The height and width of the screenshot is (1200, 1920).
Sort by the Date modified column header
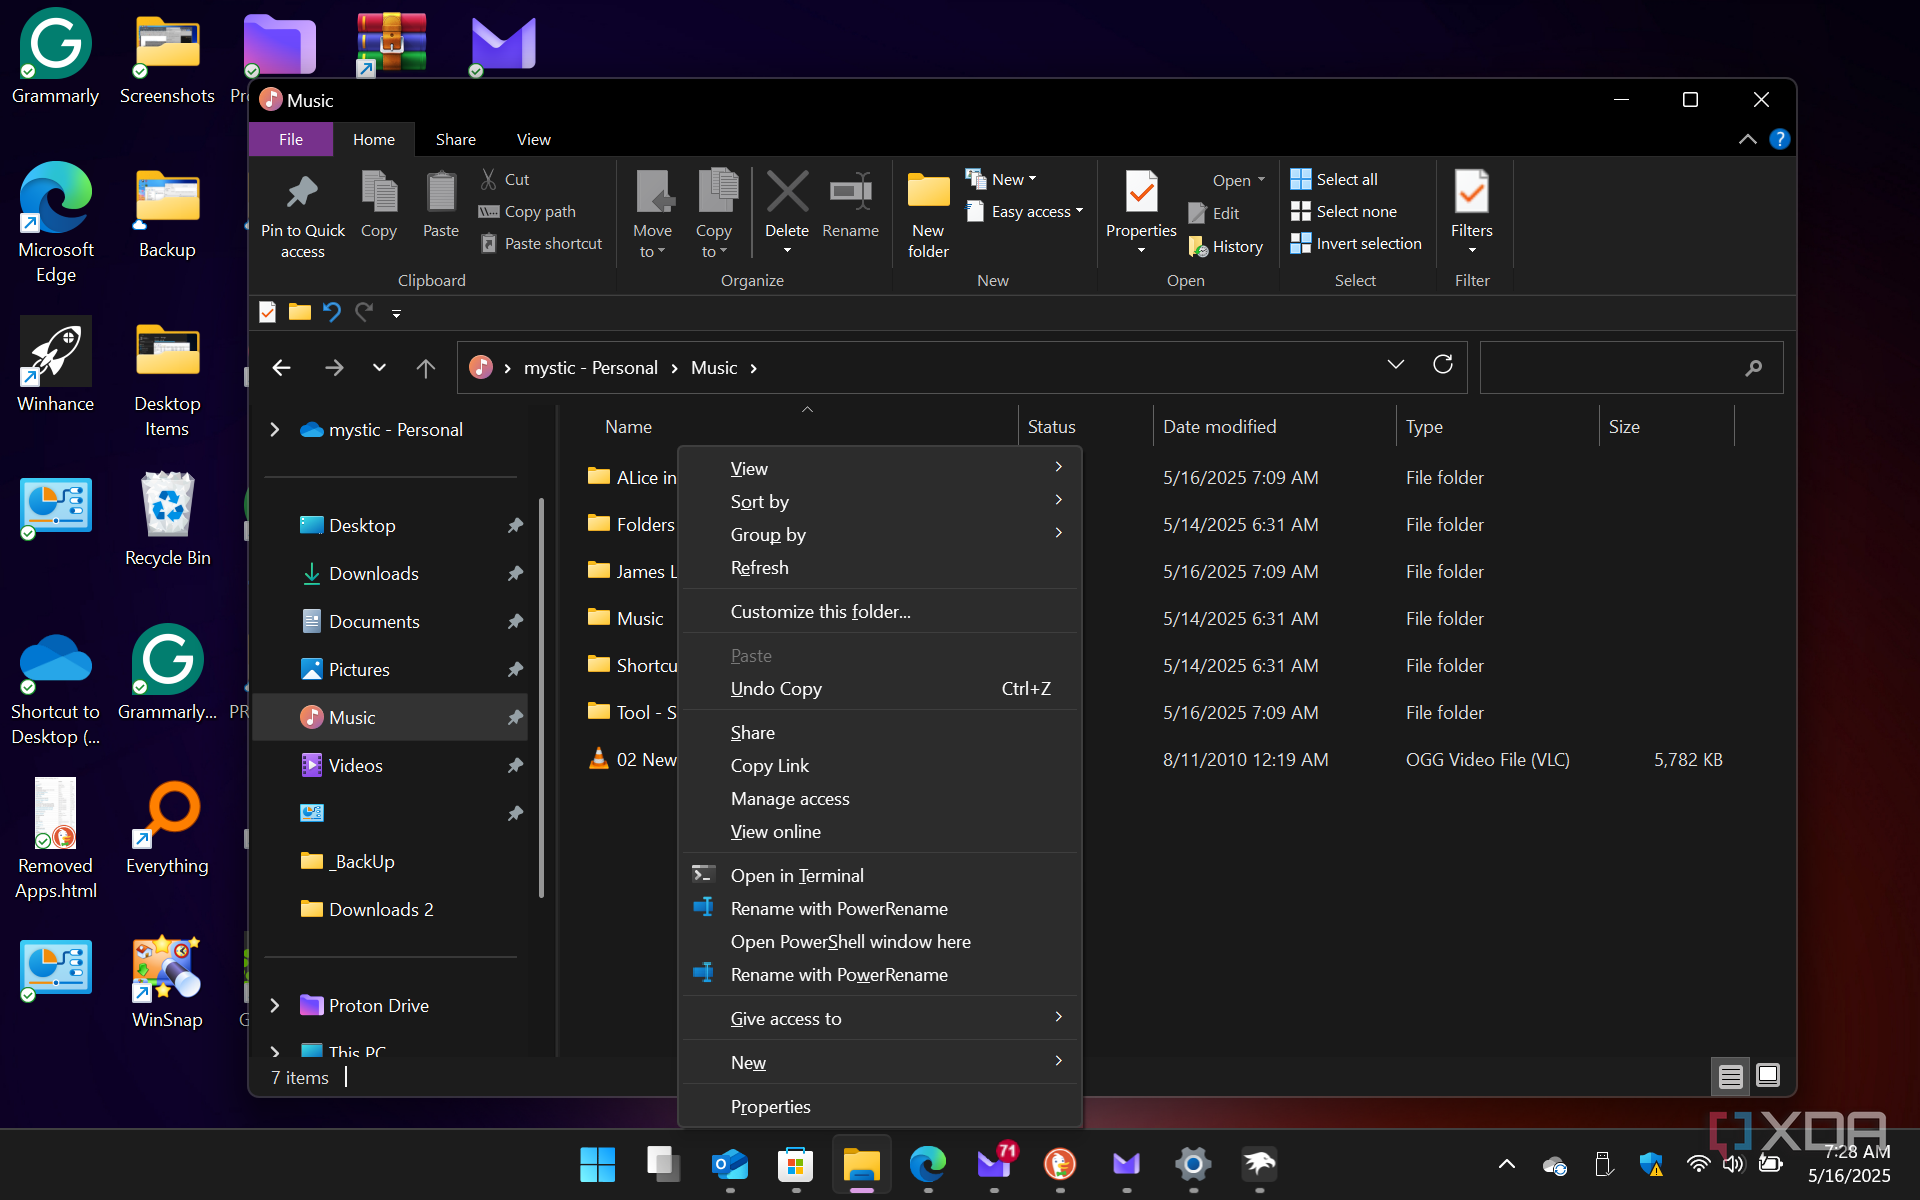[x=1273, y=426]
